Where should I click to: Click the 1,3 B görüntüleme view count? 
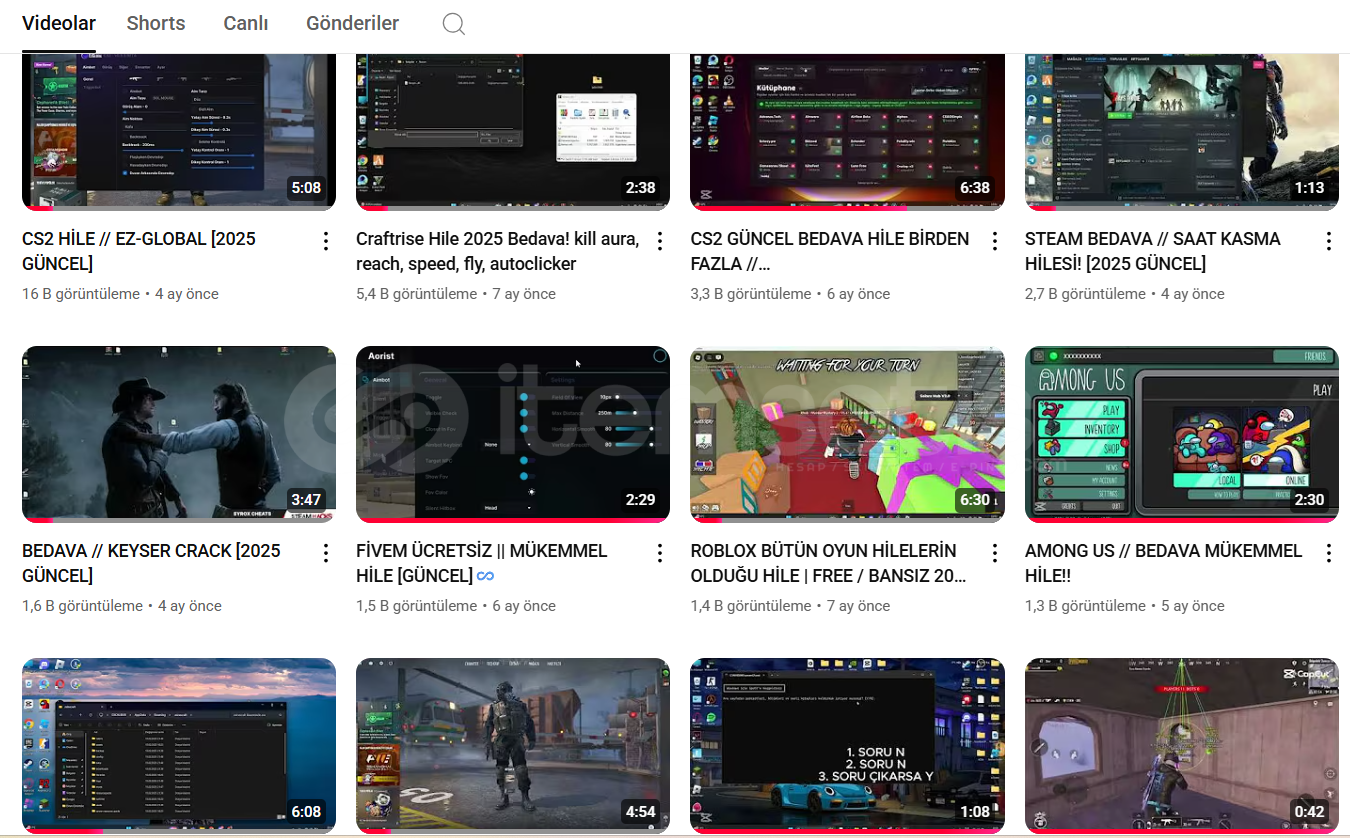point(1085,606)
